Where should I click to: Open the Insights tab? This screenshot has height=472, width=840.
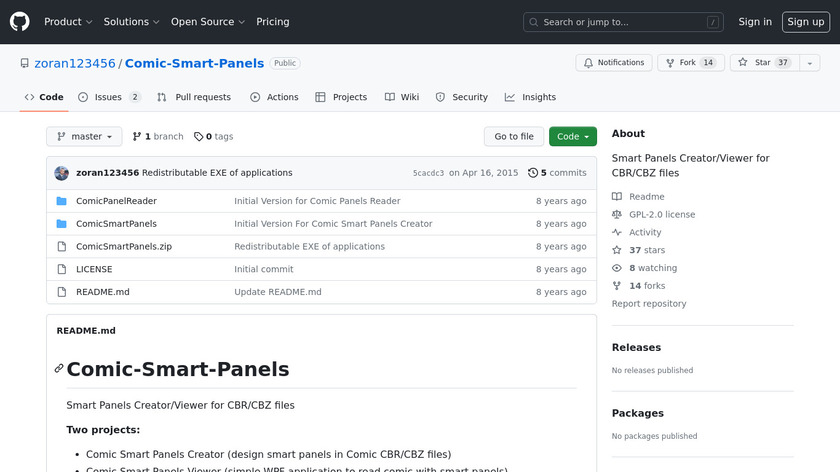(x=530, y=97)
